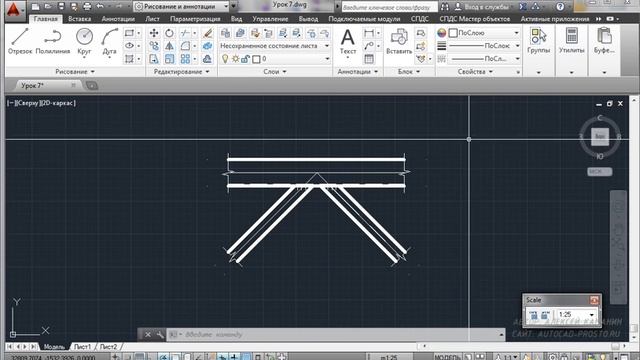This screenshot has height=360, width=640.
Task: Click the linear Dimension tool icon
Action: [369, 33]
